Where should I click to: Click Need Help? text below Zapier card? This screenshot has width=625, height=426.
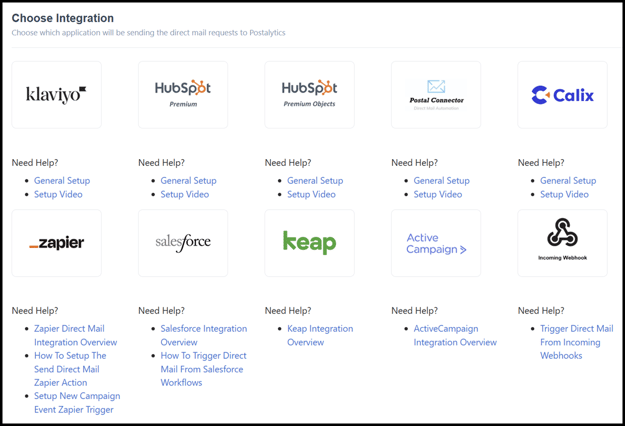pyautogui.click(x=35, y=310)
